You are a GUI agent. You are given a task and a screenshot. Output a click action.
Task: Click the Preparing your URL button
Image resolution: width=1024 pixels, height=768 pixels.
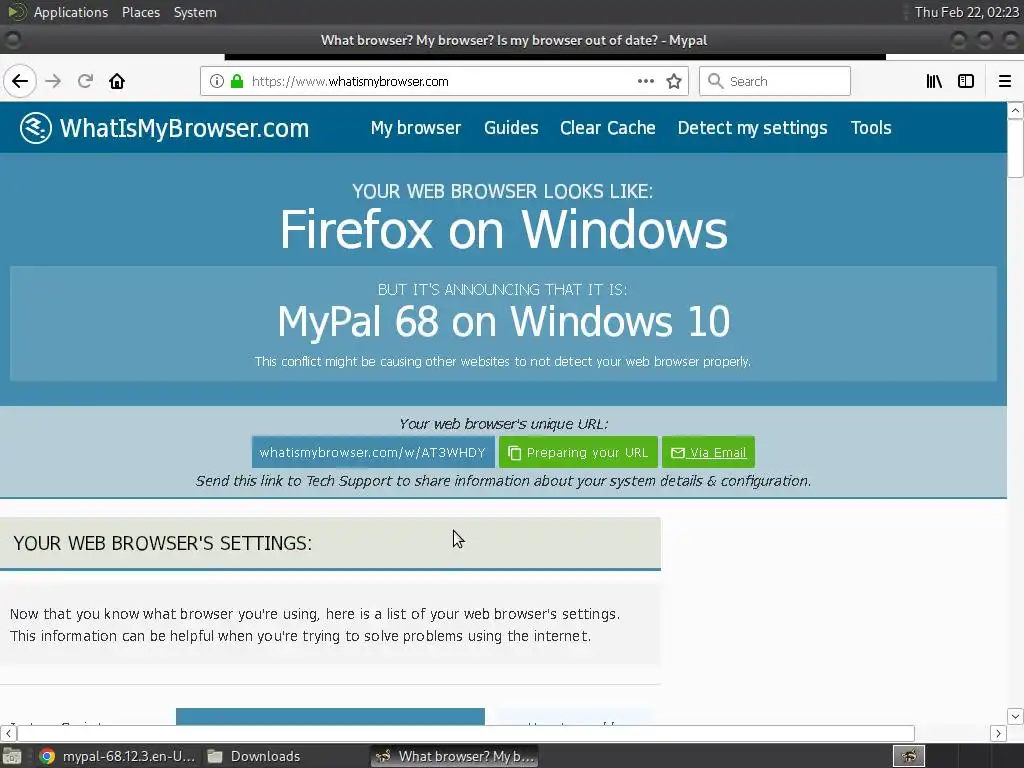coord(578,453)
